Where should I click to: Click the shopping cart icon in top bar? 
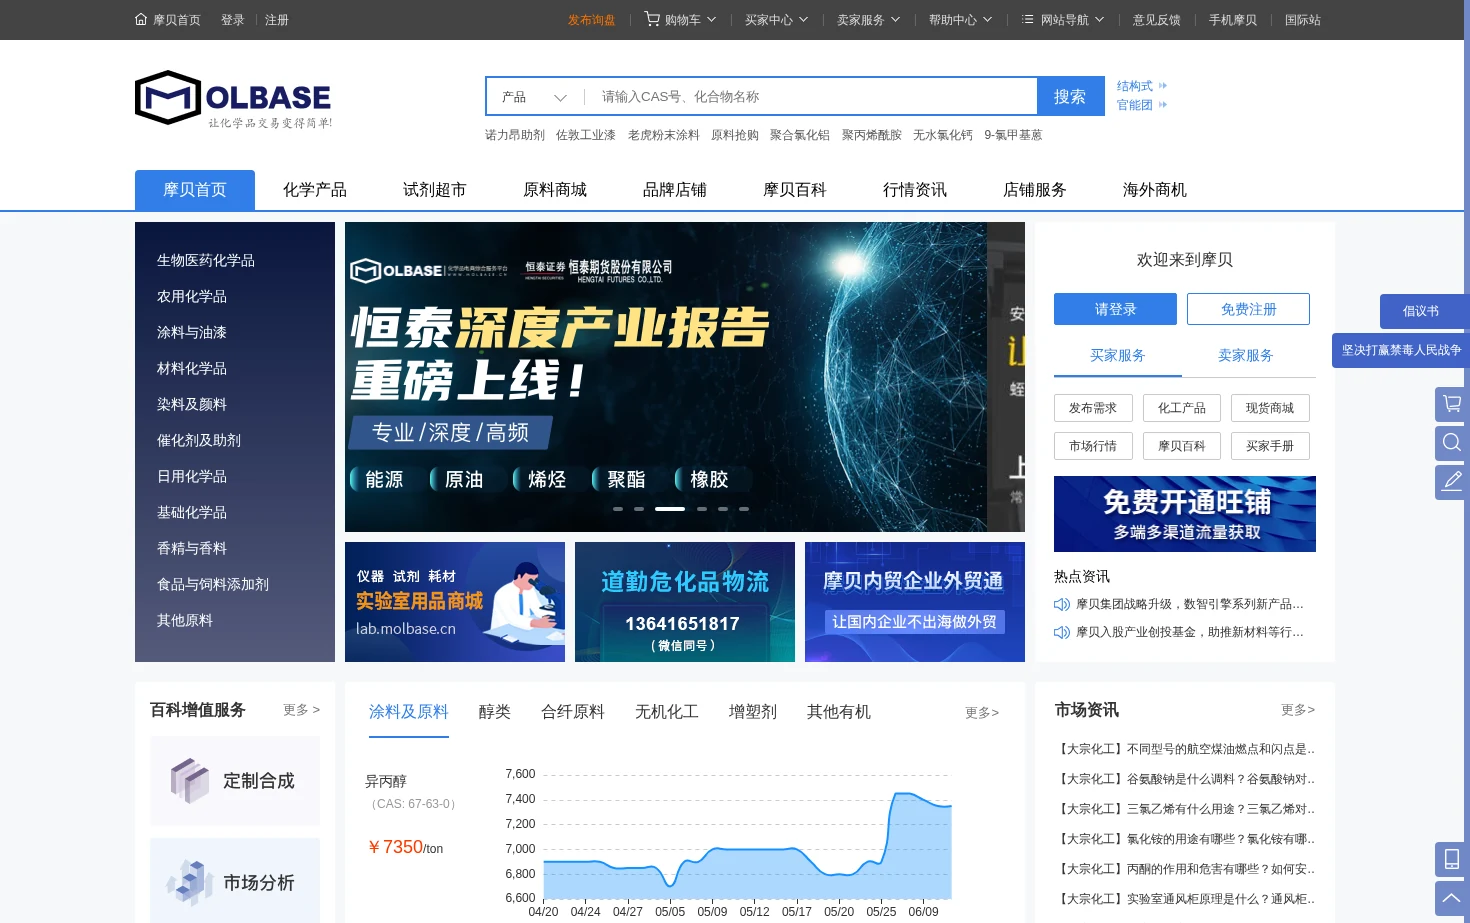click(x=652, y=19)
